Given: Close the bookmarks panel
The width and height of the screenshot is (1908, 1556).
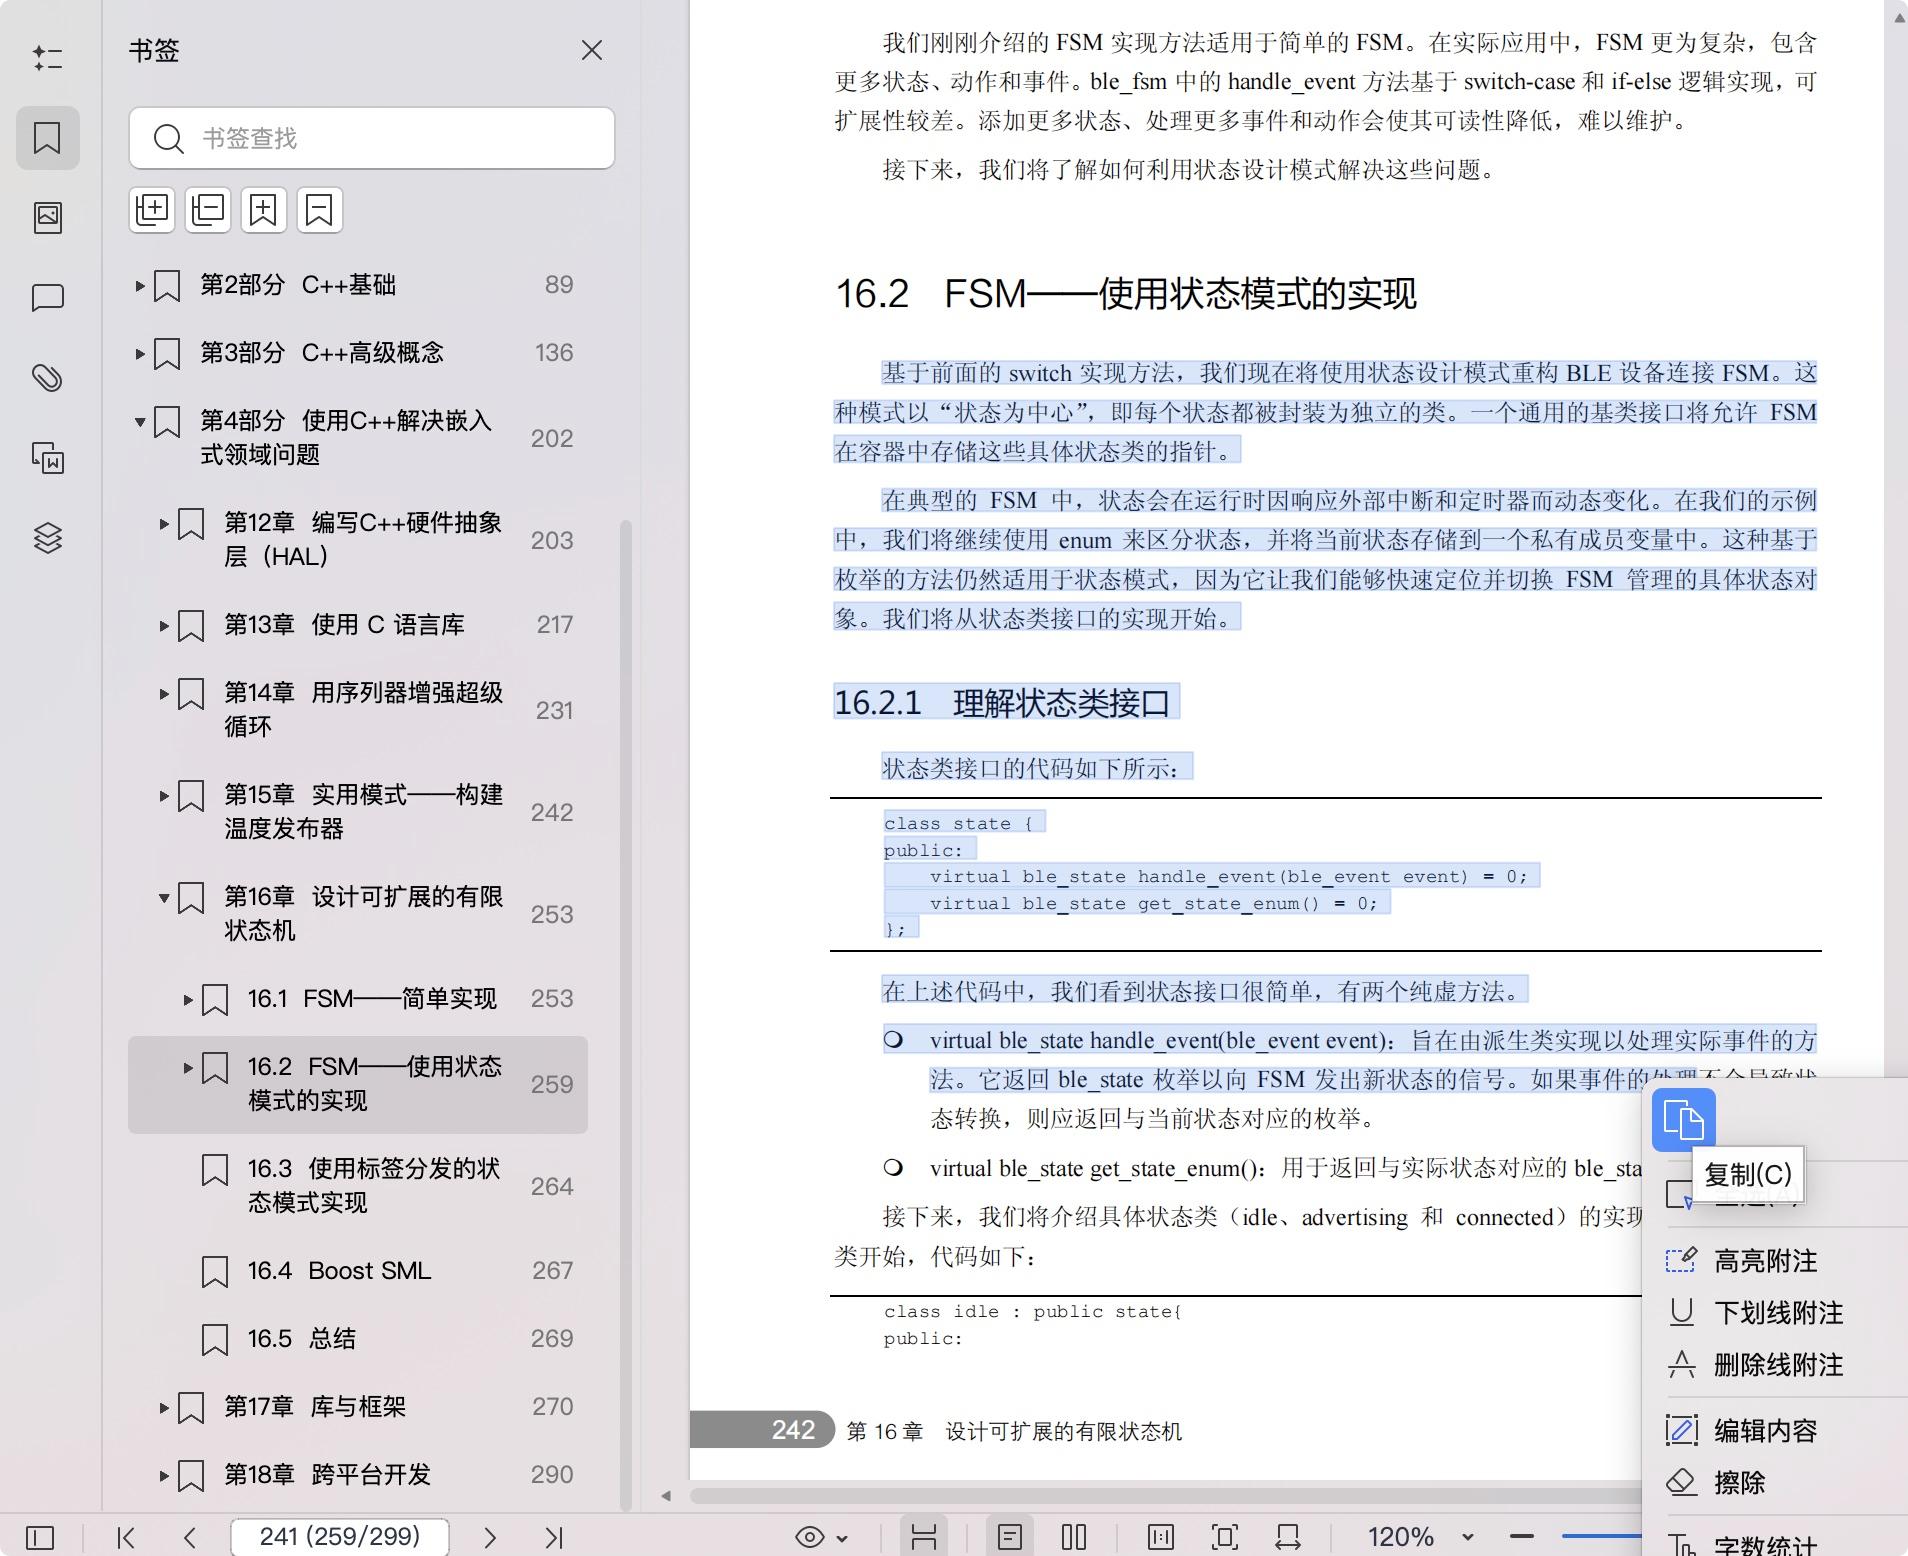Looking at the screenshot, I should 592,50.
